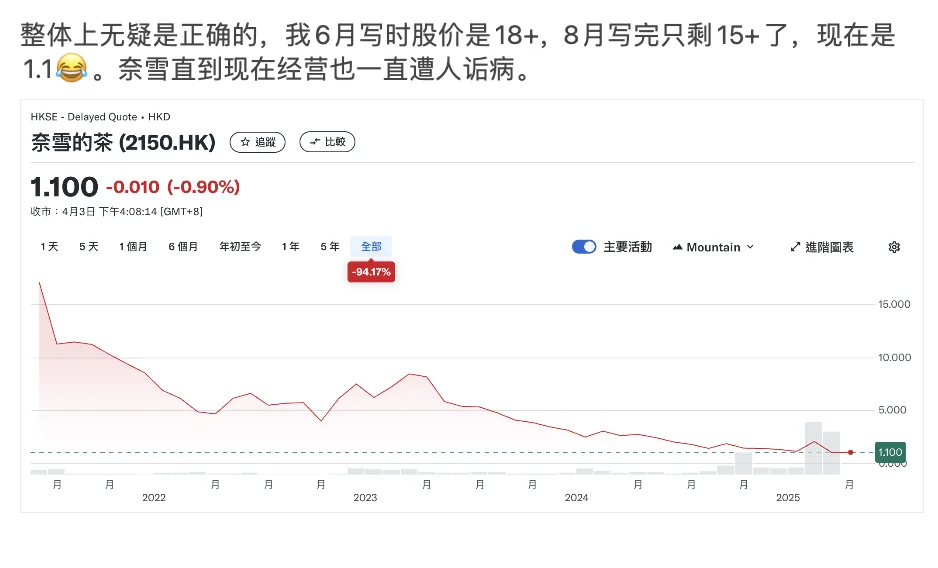Click the -94.17% change badge
This screenshot has width=938, height=568.
371,272
